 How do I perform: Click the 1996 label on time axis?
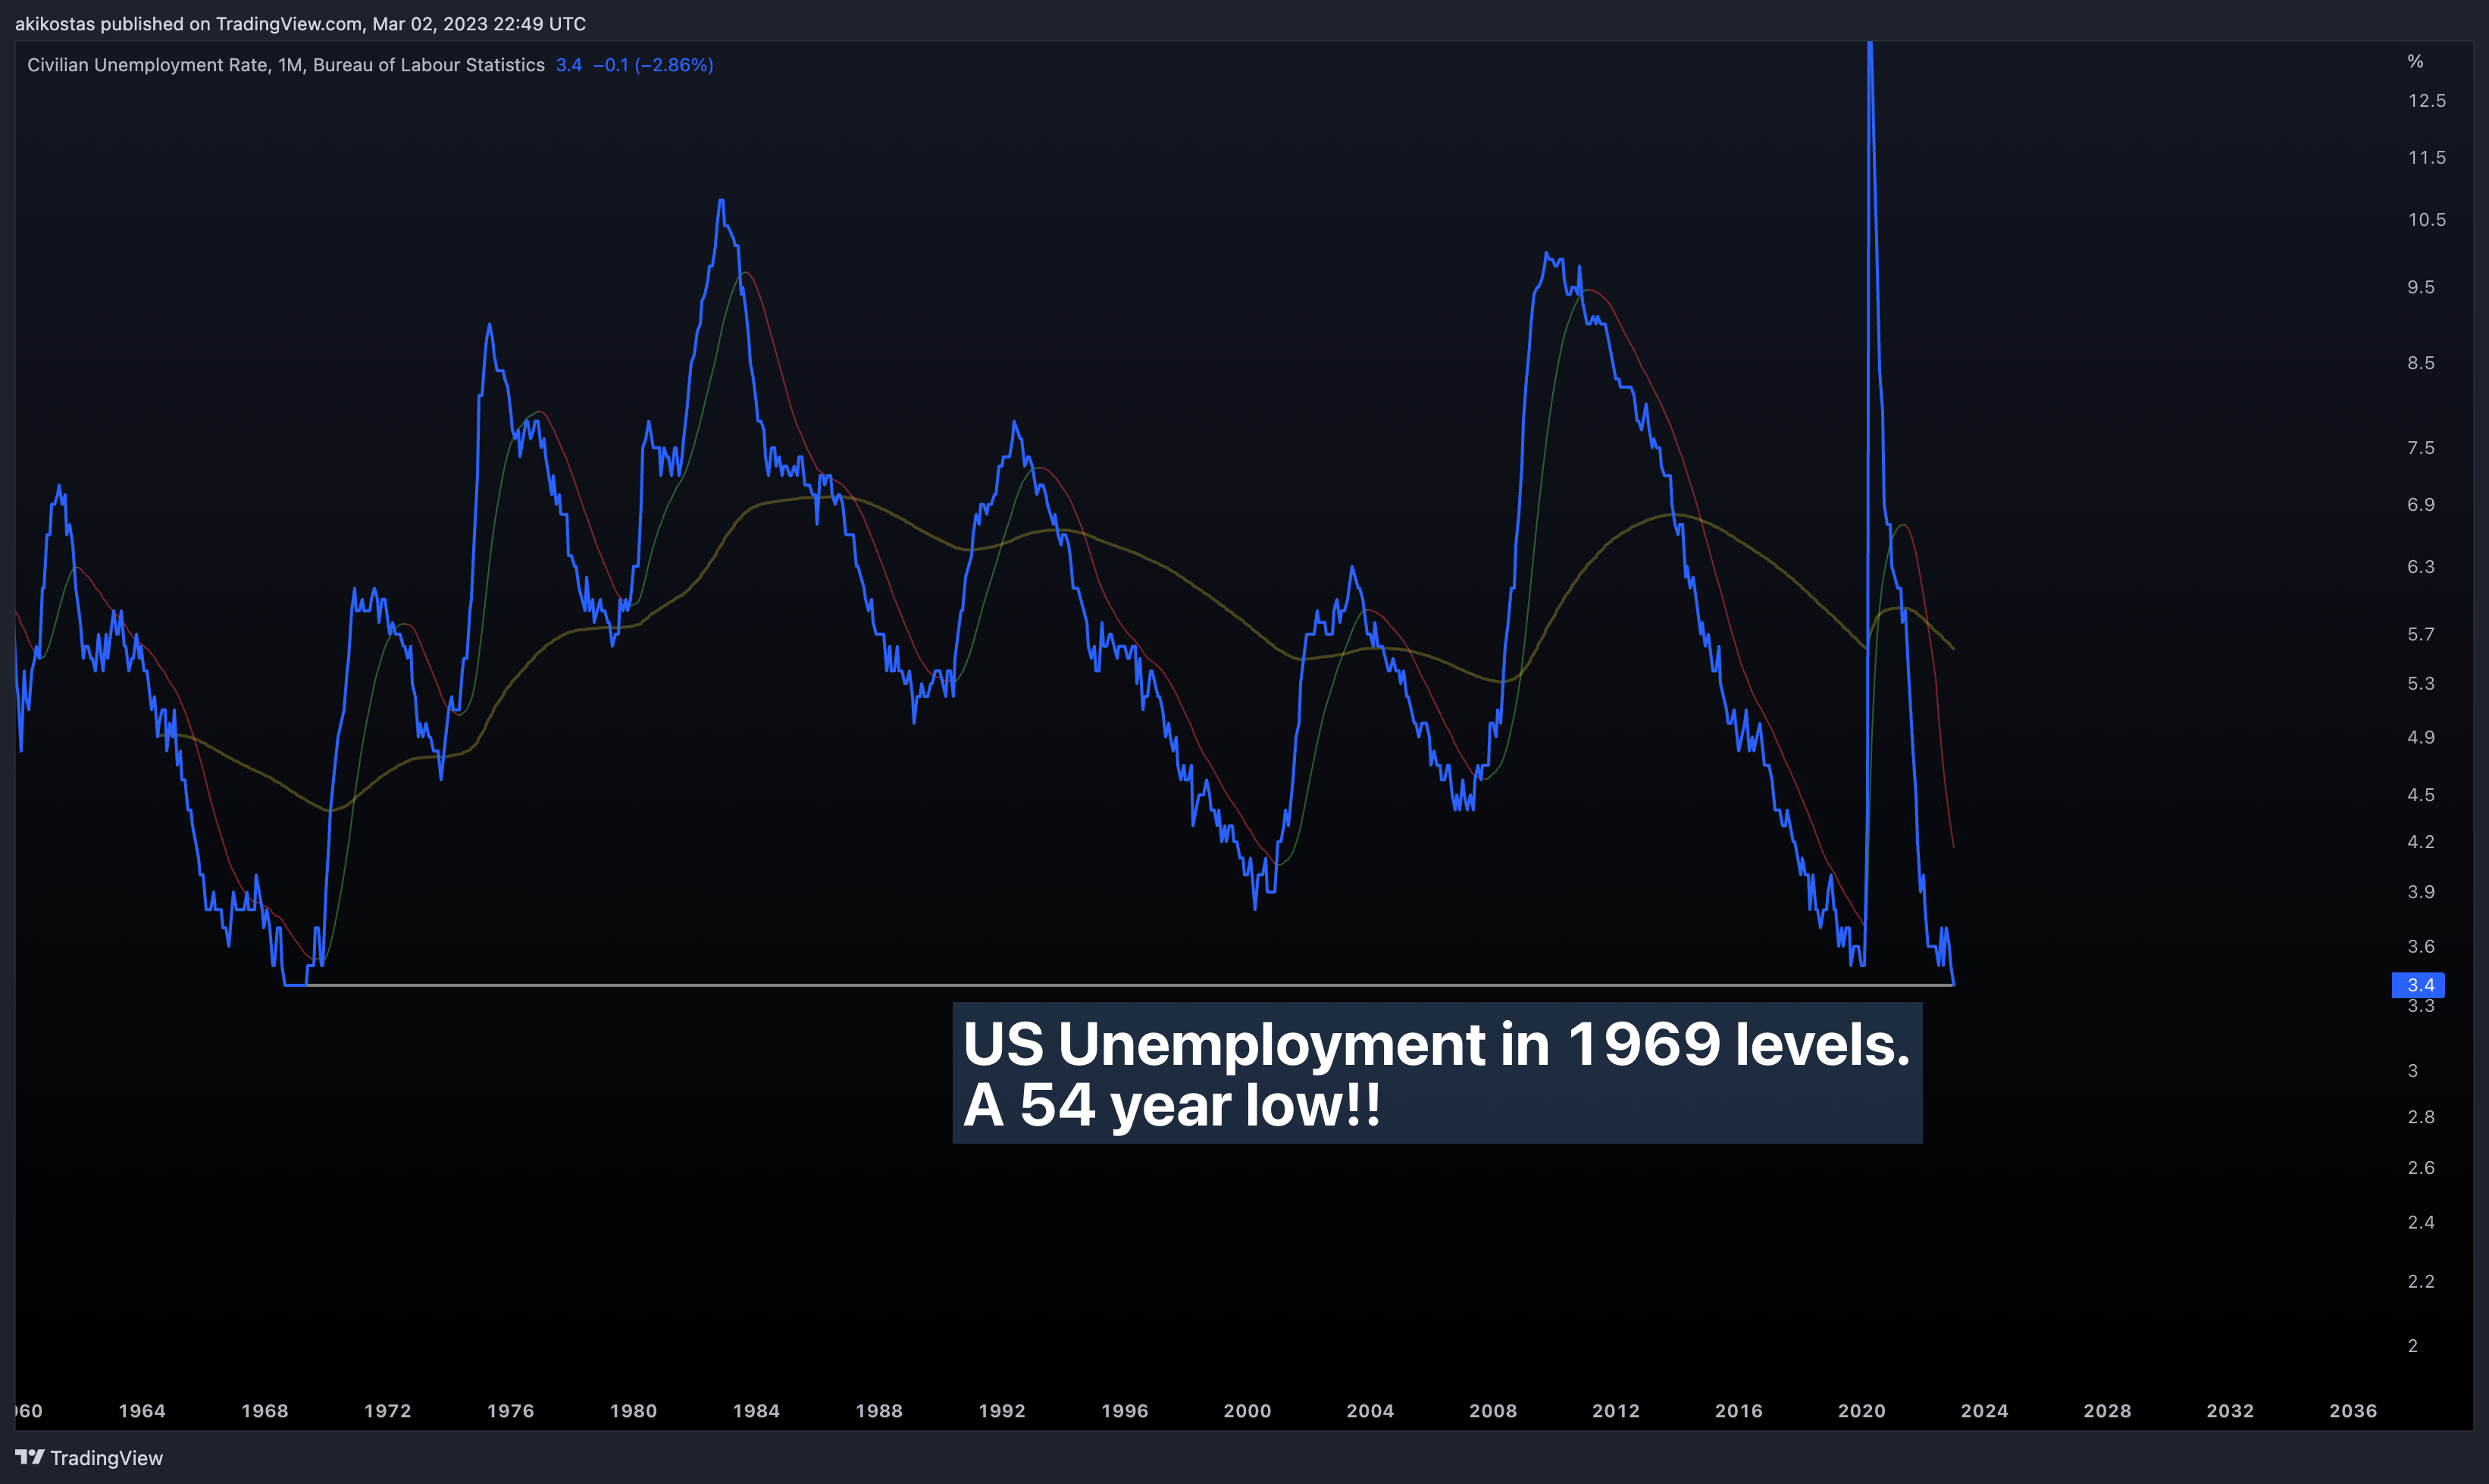coord(1125,1411)
